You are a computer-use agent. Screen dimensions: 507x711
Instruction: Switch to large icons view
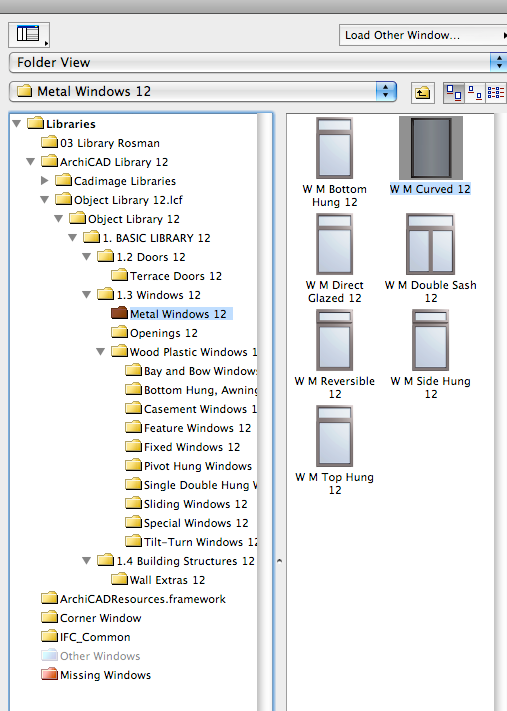click(453, 93)
